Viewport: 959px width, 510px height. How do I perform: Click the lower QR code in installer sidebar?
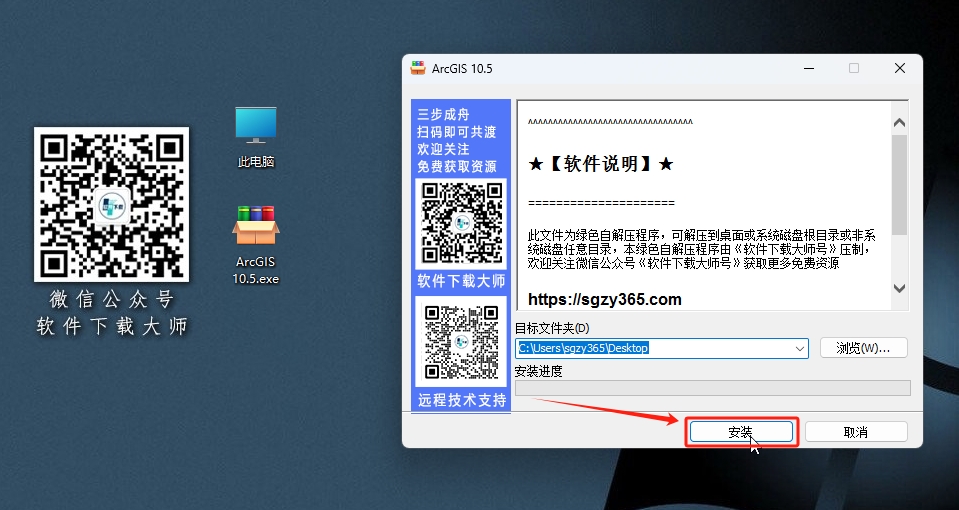click(x=461, y=342)
